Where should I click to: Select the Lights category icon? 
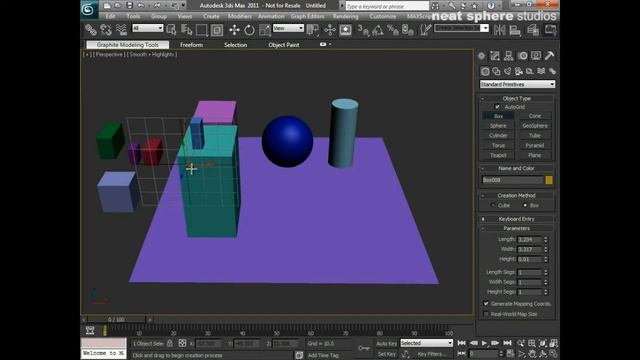[x=507, y=71]
